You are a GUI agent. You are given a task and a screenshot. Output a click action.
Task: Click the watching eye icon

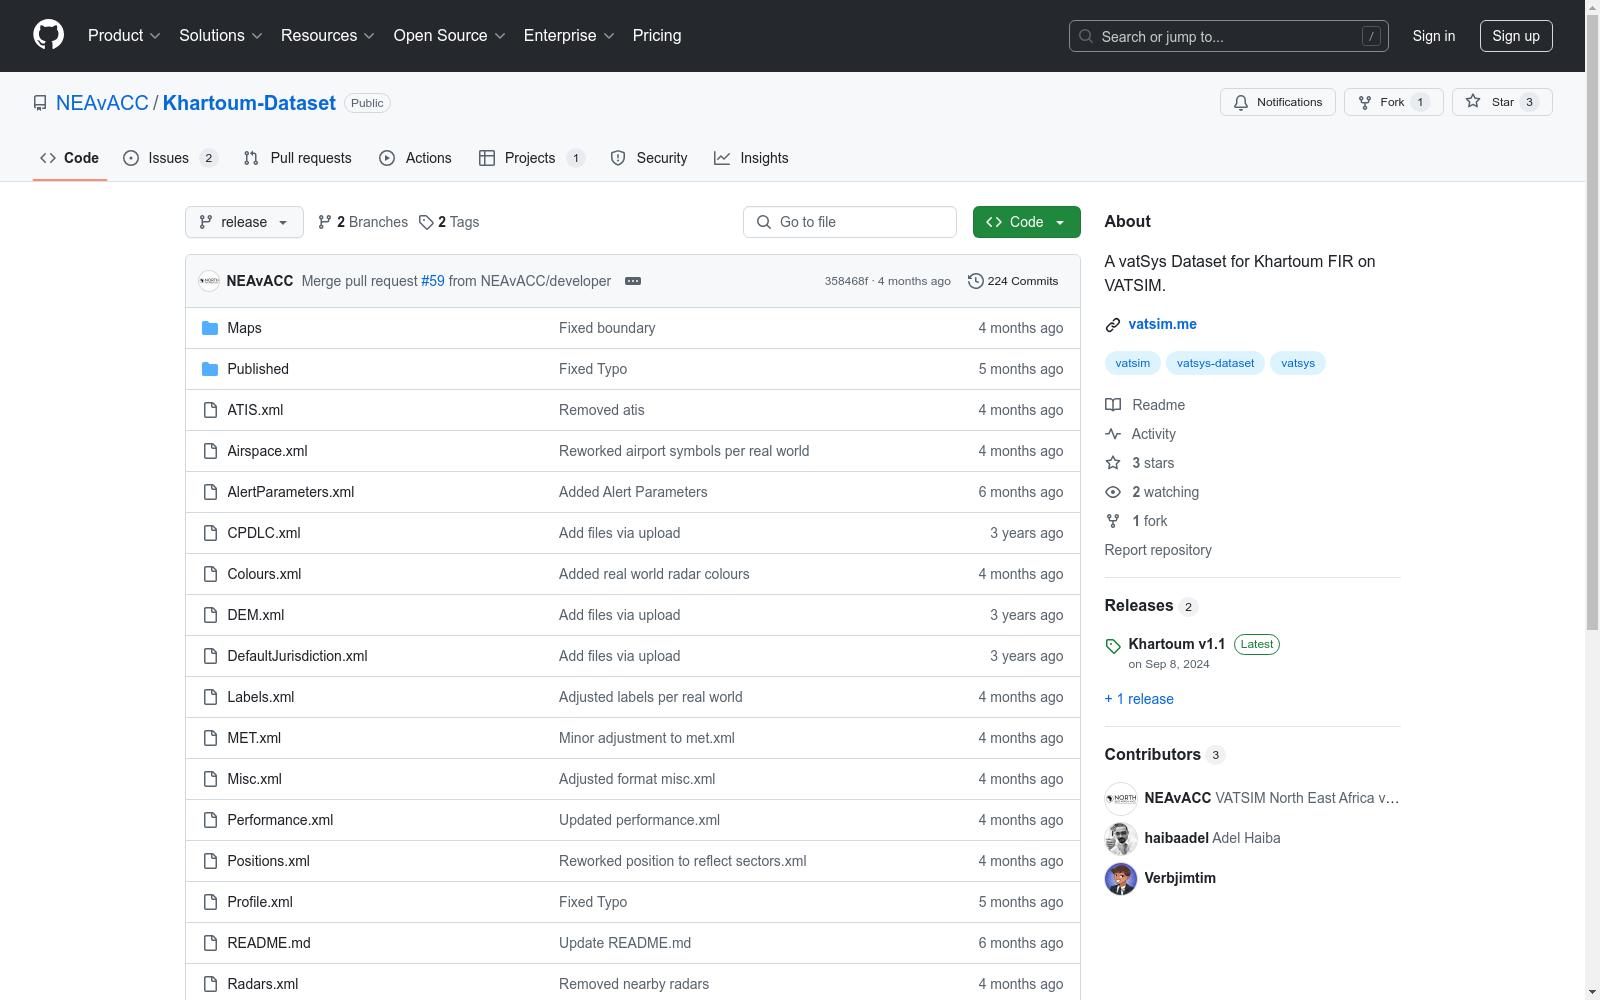[1113, 492]
